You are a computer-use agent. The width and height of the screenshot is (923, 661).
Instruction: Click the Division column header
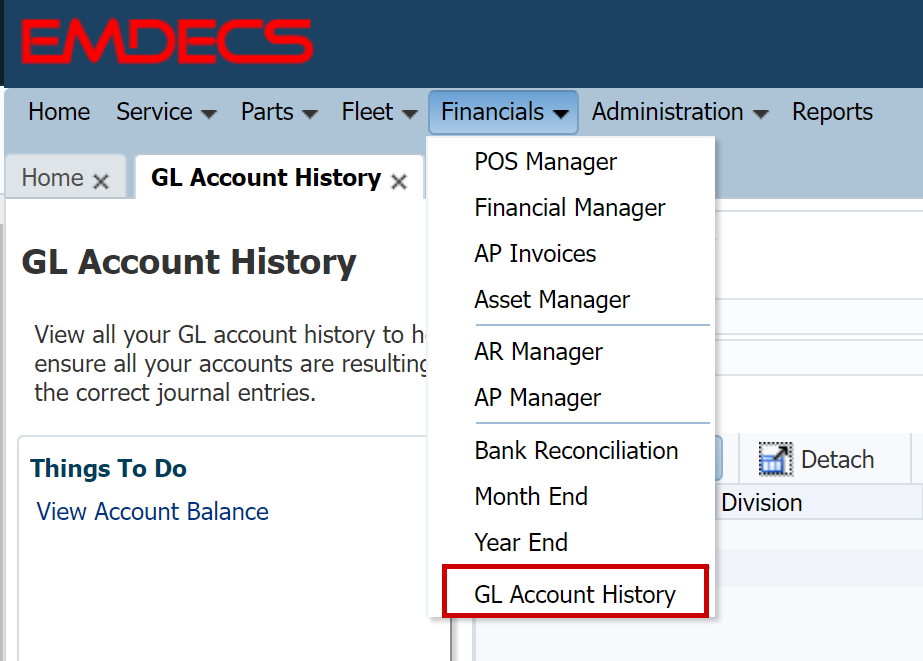(761, 503)
